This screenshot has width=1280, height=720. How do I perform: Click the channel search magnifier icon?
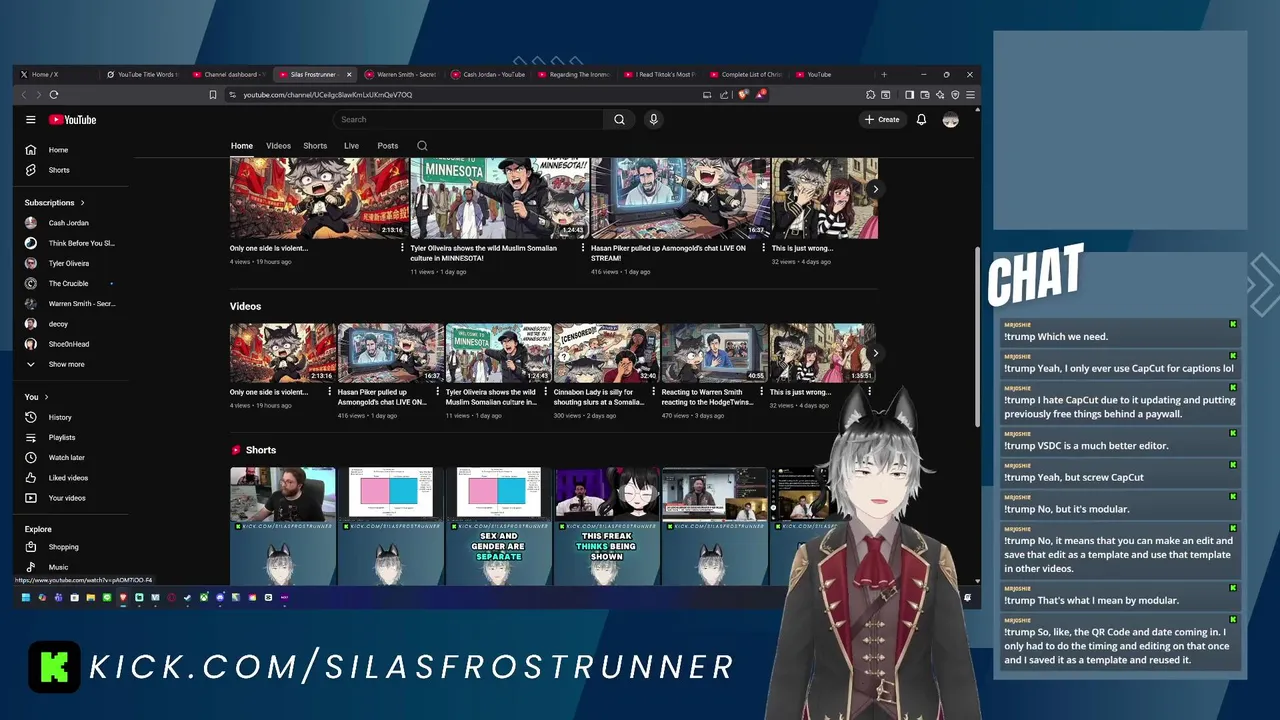[422, 146]
